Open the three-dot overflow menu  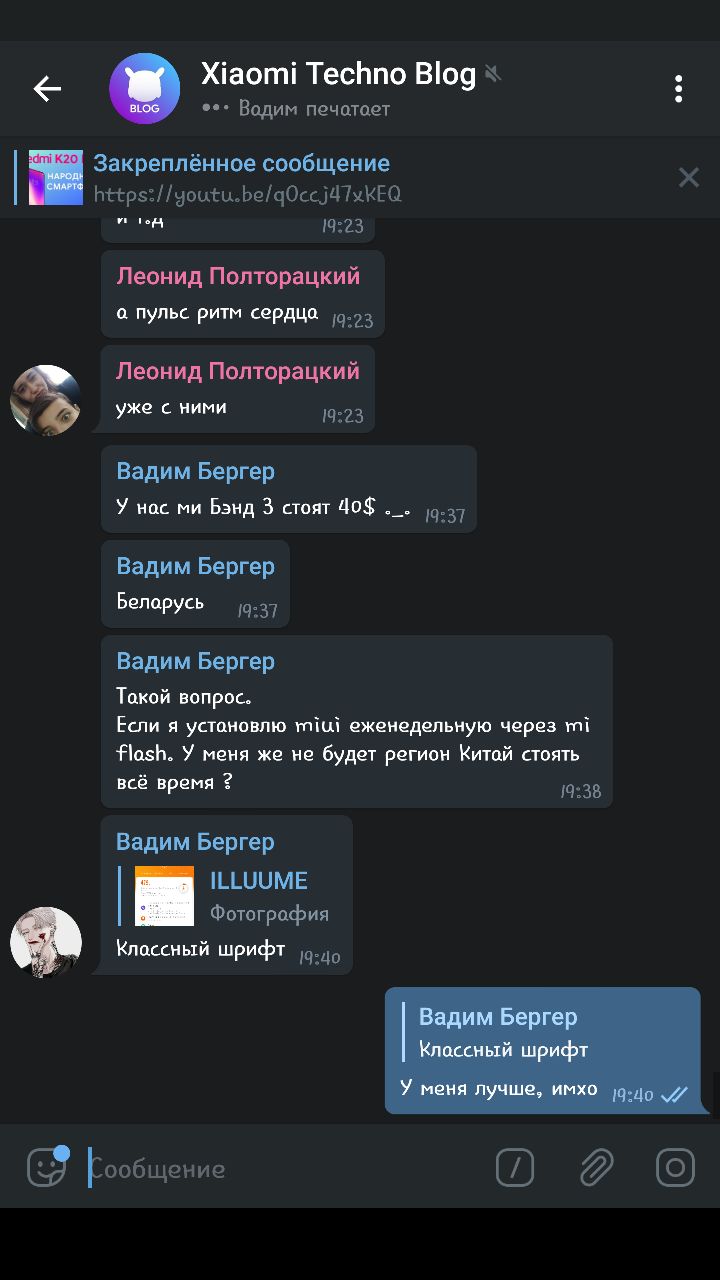(678, 89)
